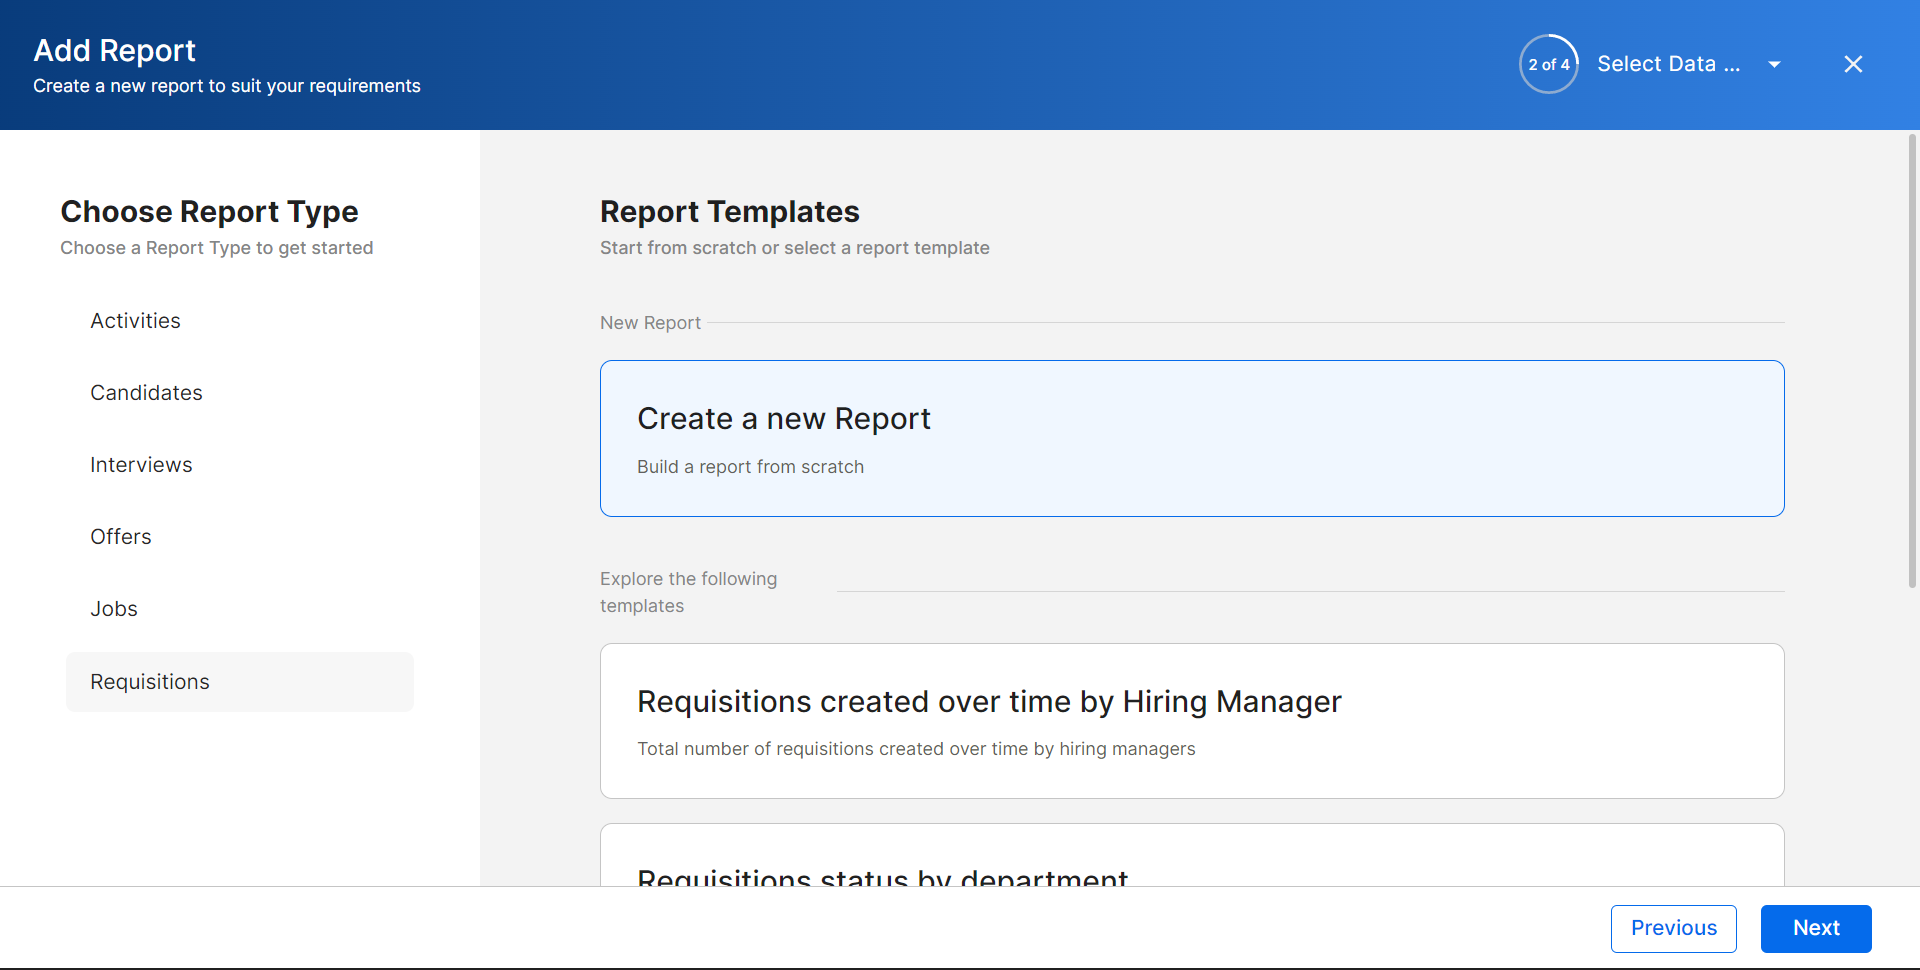Select the Requisitions report type
The image size is (1920, 970).
tap(149, 681)
